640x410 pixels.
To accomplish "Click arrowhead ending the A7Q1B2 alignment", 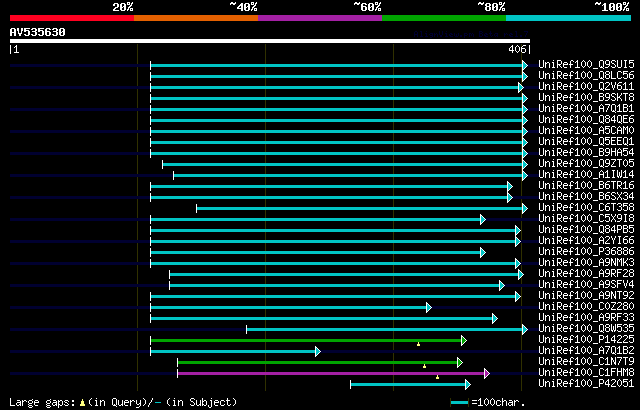I will [x=318, y=351].
